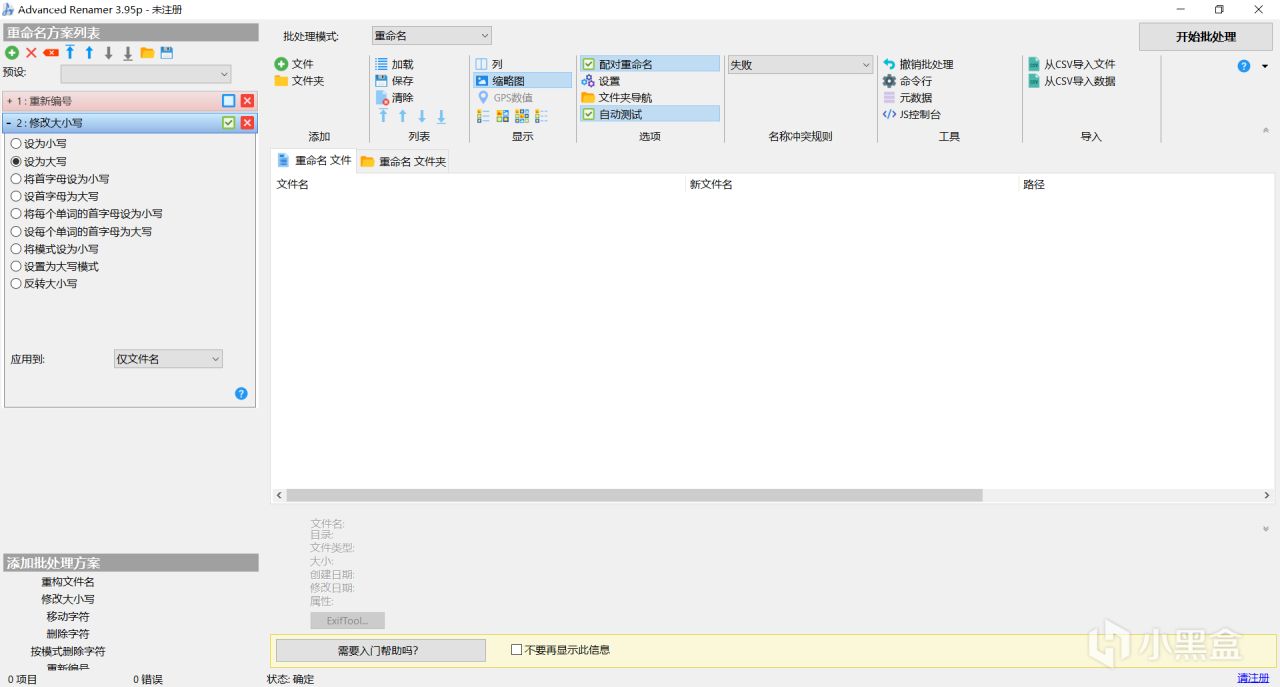The width and height of the screenshot is (1280, 687).
Task: Open help via top-right blue question icon
Action: pos(1244,66)
